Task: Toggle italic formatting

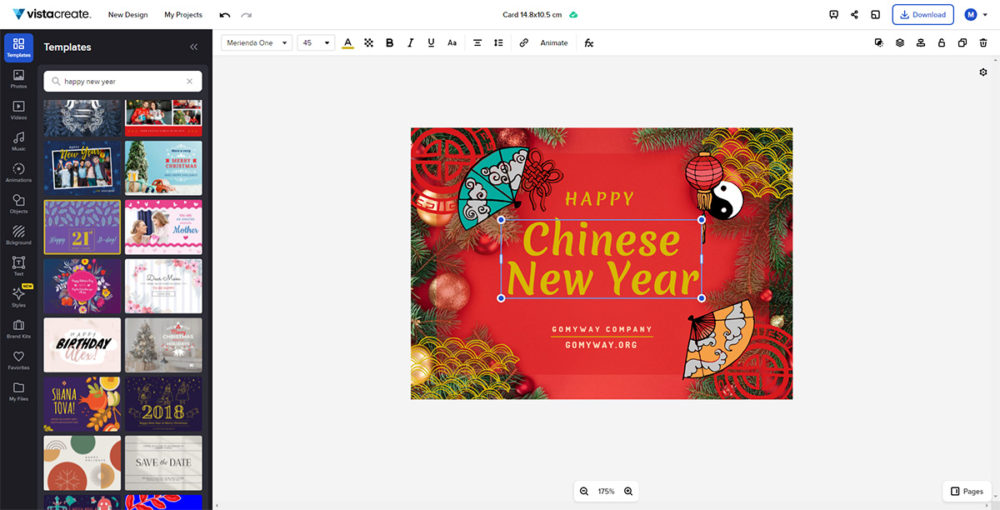Action: point(410,43)
